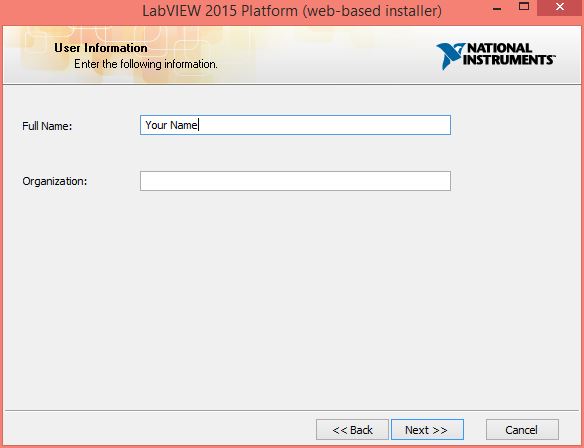Click the 'User Information' heading
This screenshot has width=584, height=448.
101,48
